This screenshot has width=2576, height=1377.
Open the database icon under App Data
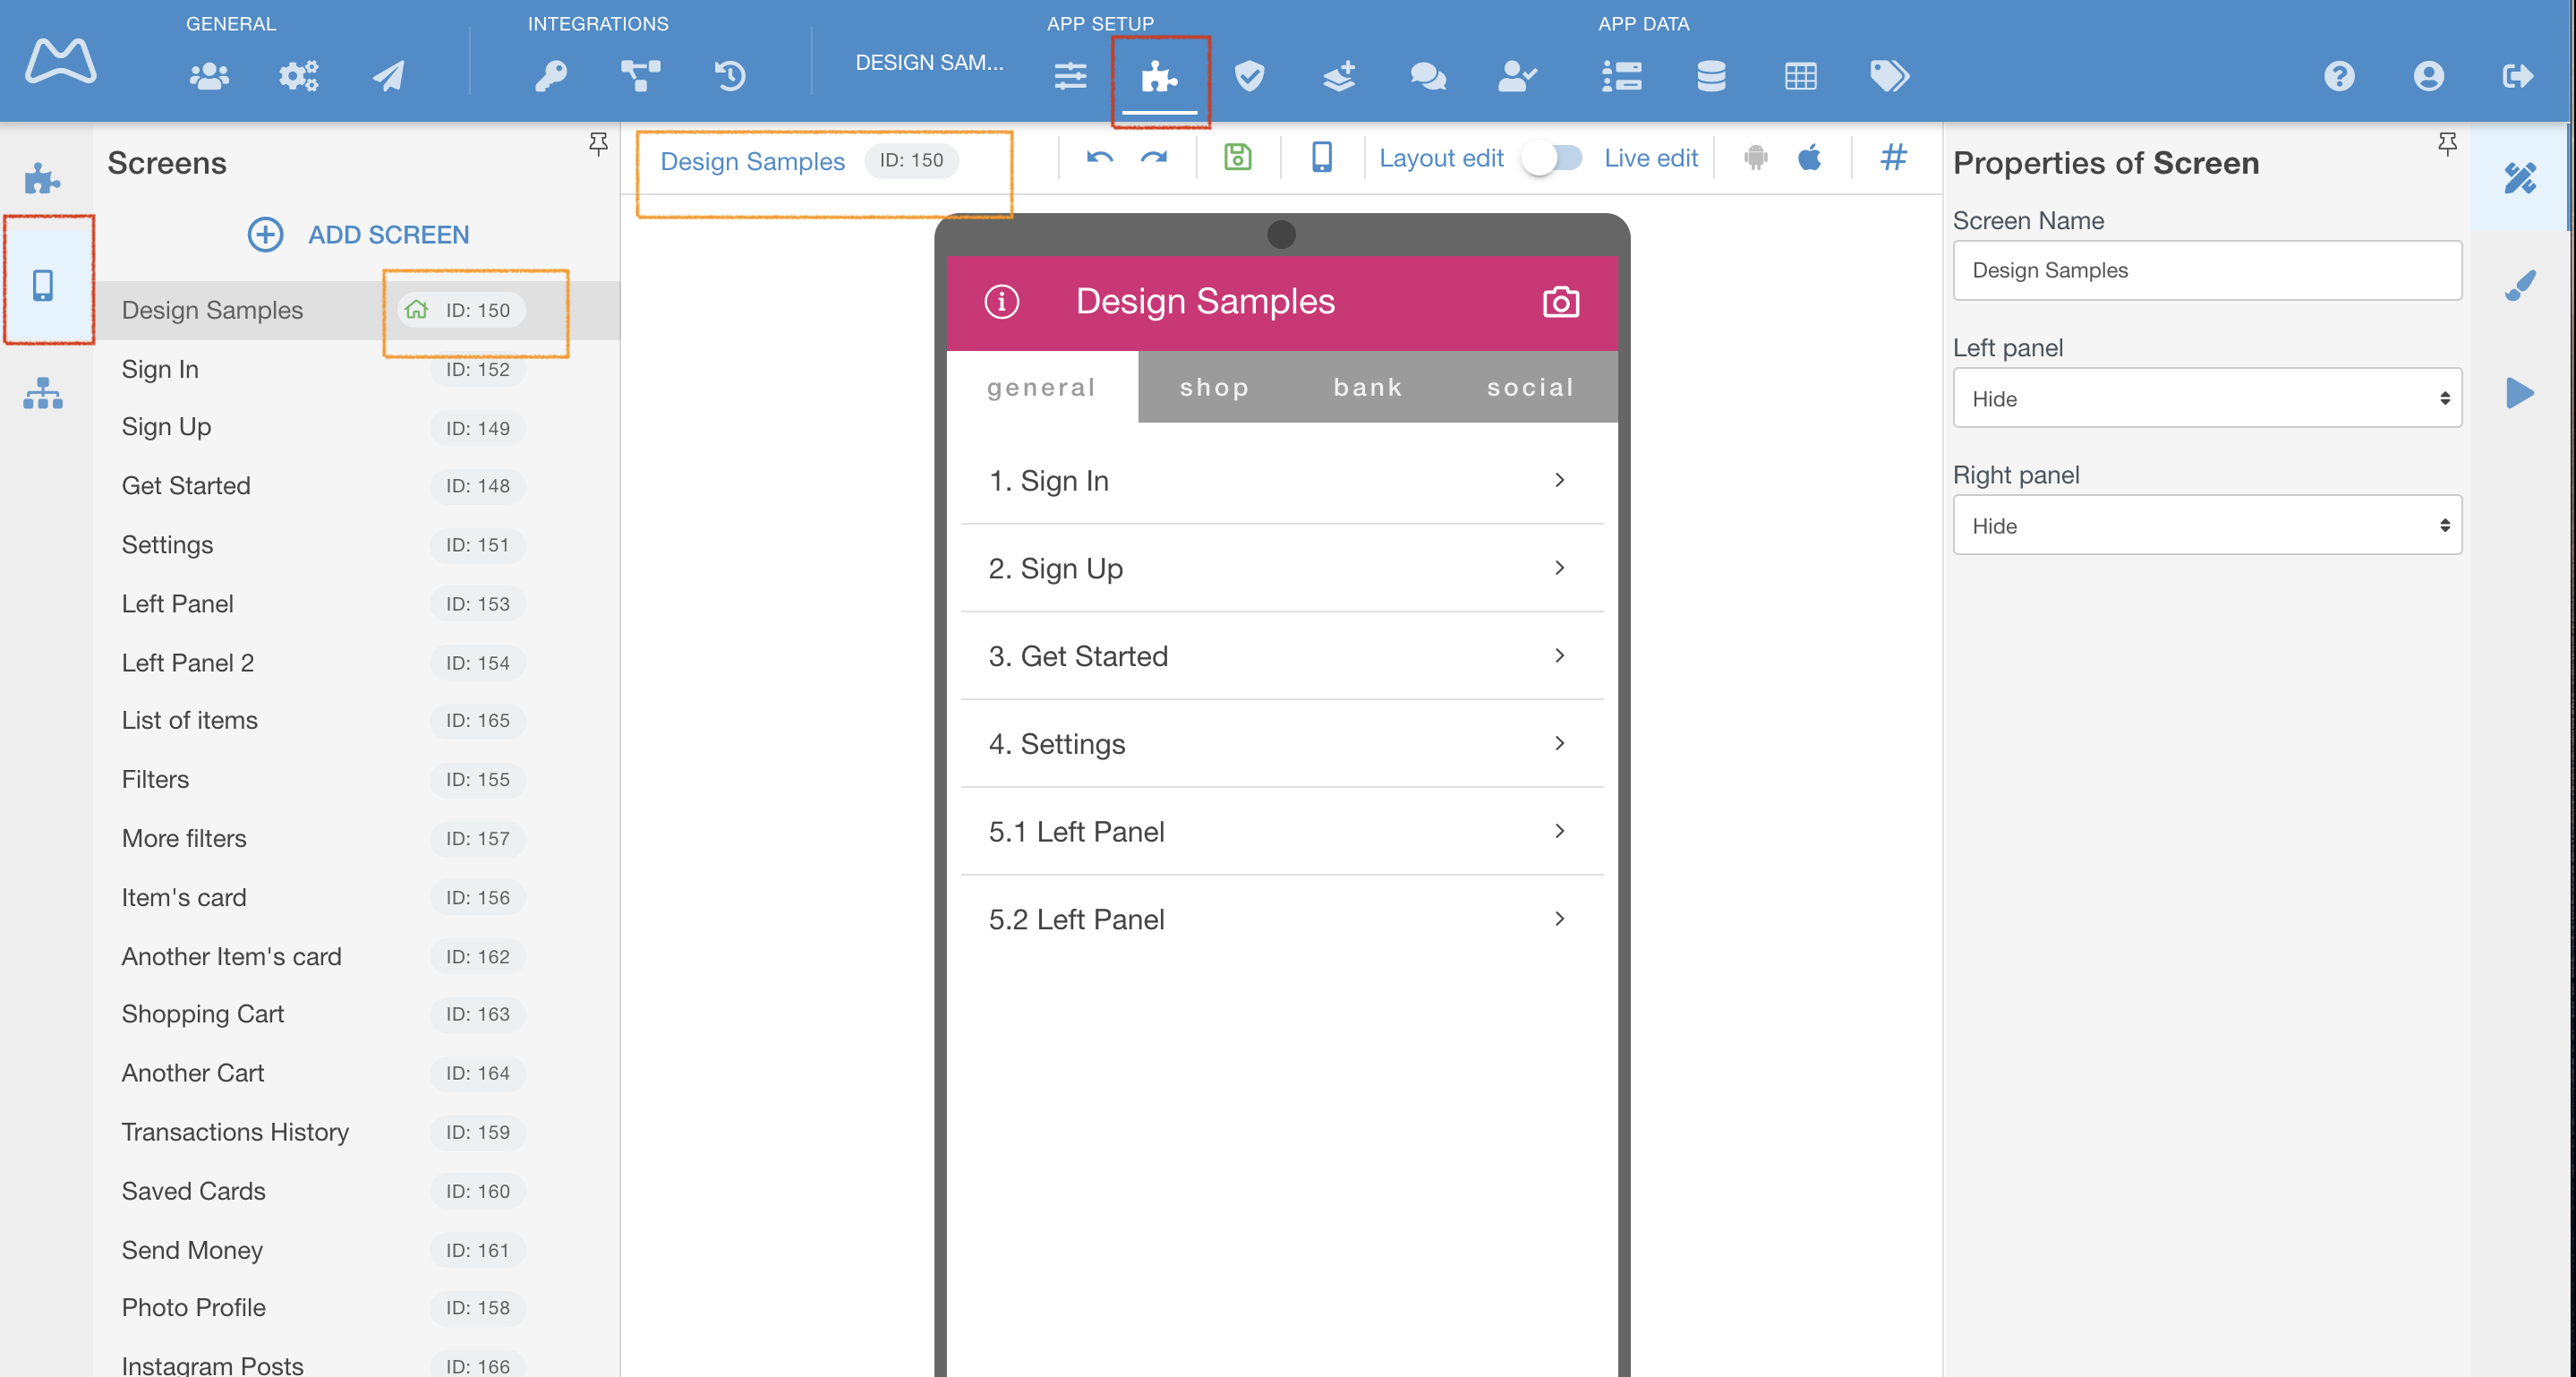(1711, 76)
